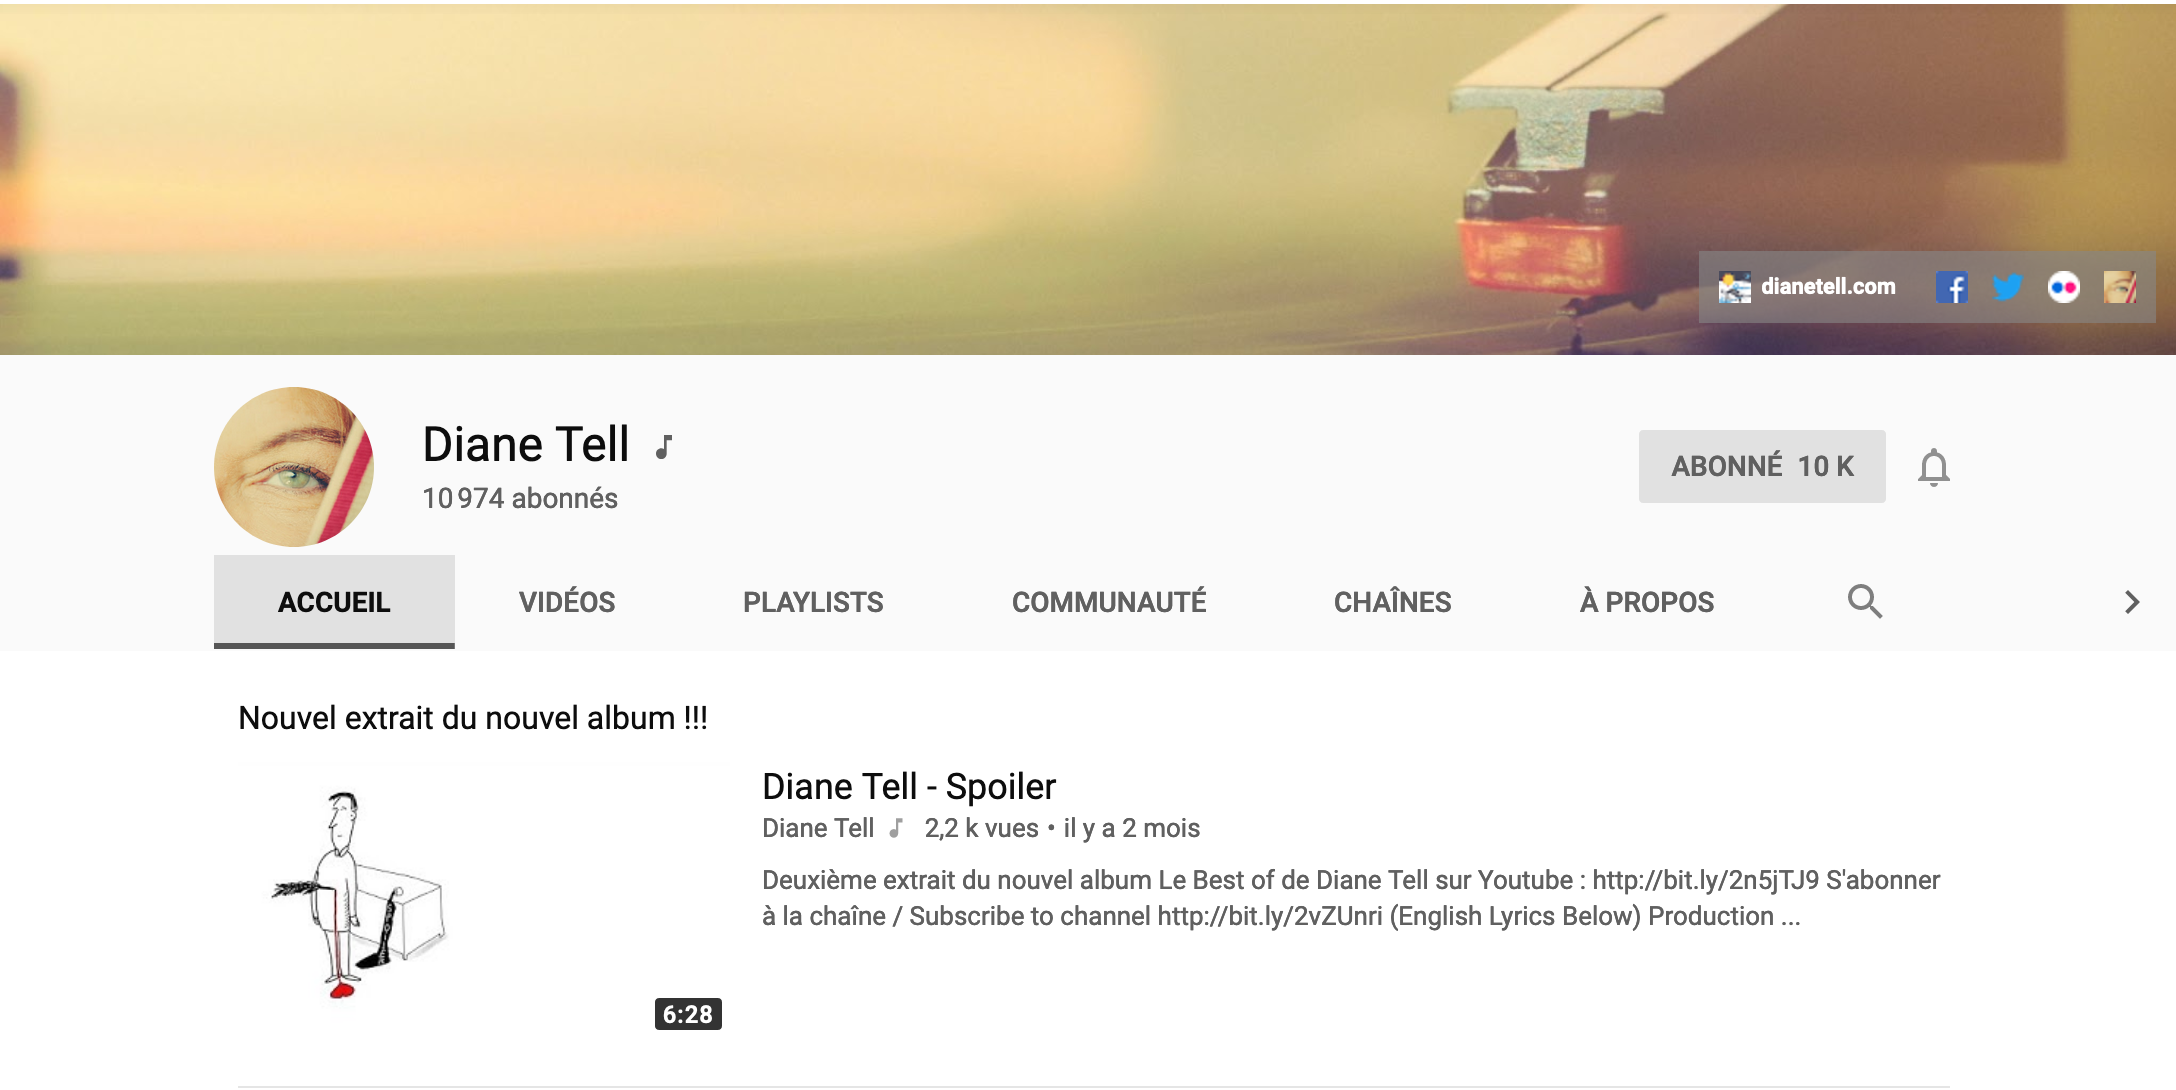Go to the COMMUNAUTÉ tab
This screenshot has height=1090, width=2176.
click(1109, 602)
